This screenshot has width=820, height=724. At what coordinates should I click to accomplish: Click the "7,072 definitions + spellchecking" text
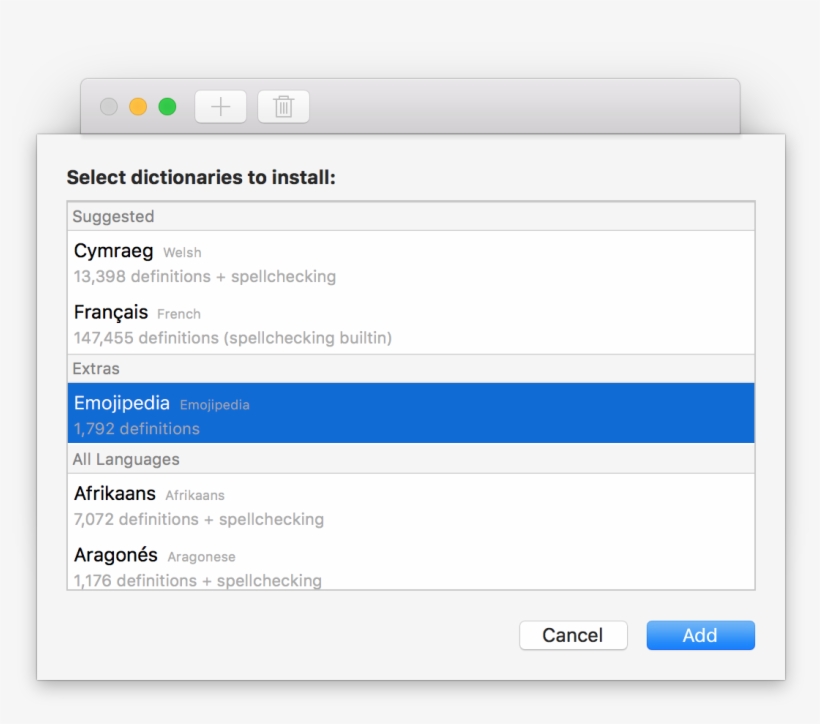[x=199, y=519]
